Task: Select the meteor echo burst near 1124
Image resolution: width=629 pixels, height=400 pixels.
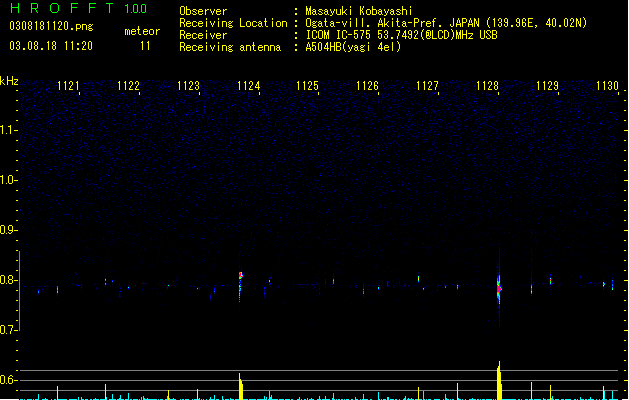Action: (x=240, y=281)
